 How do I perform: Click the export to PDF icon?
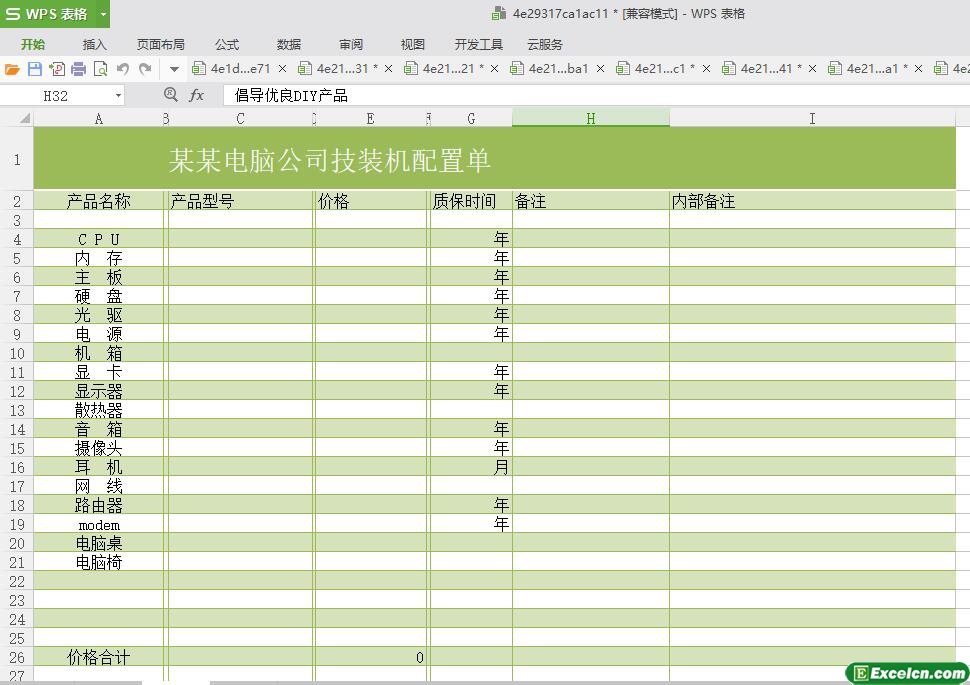tap(57, 69)
